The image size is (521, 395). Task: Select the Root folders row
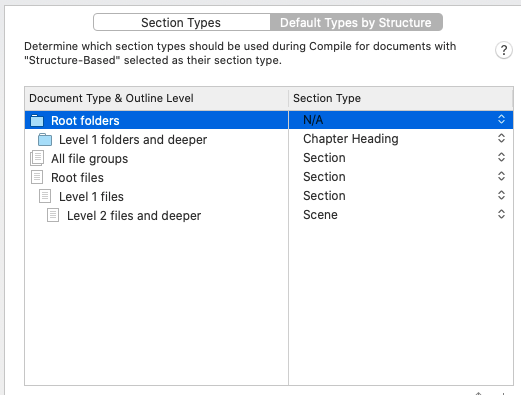tap(269, 120)
